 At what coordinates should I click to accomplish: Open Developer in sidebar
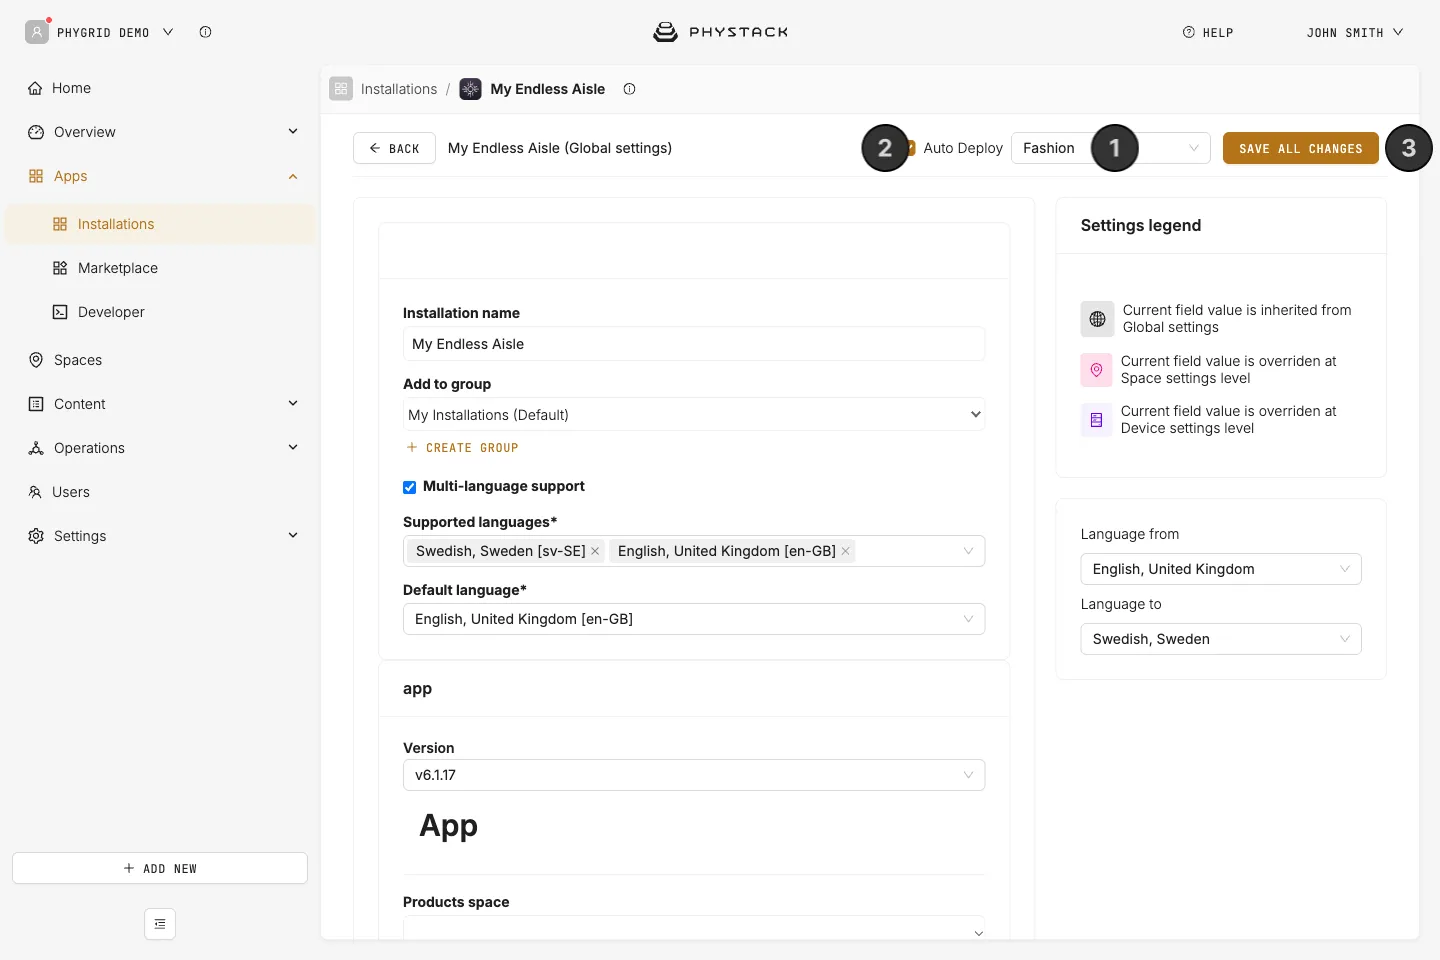[x=160, y=312]
